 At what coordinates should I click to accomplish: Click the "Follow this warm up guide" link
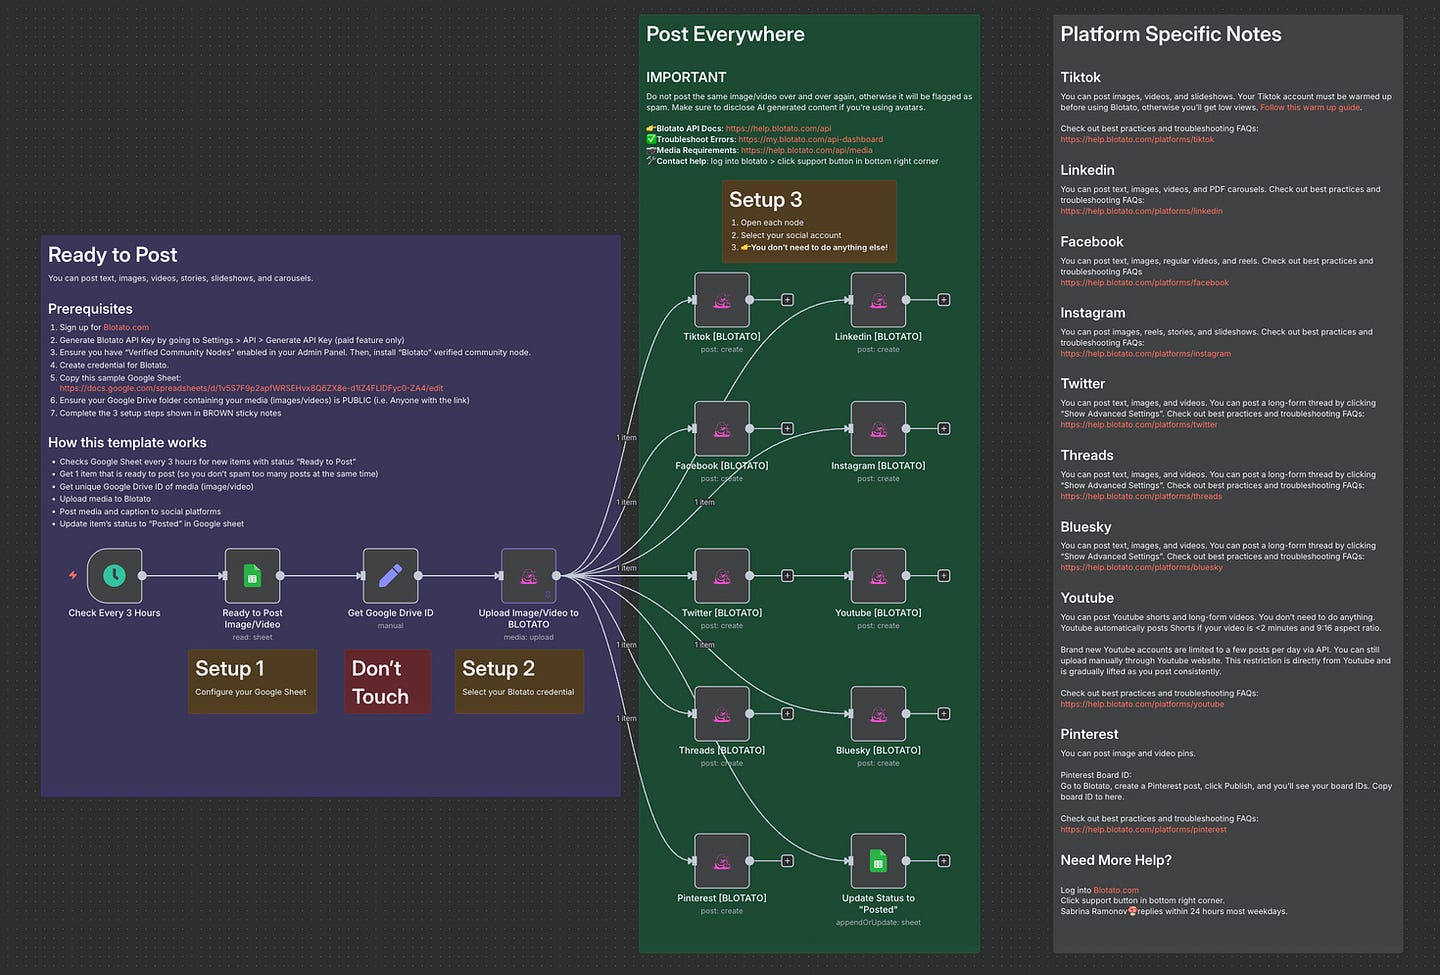(x=1310, y=107)
